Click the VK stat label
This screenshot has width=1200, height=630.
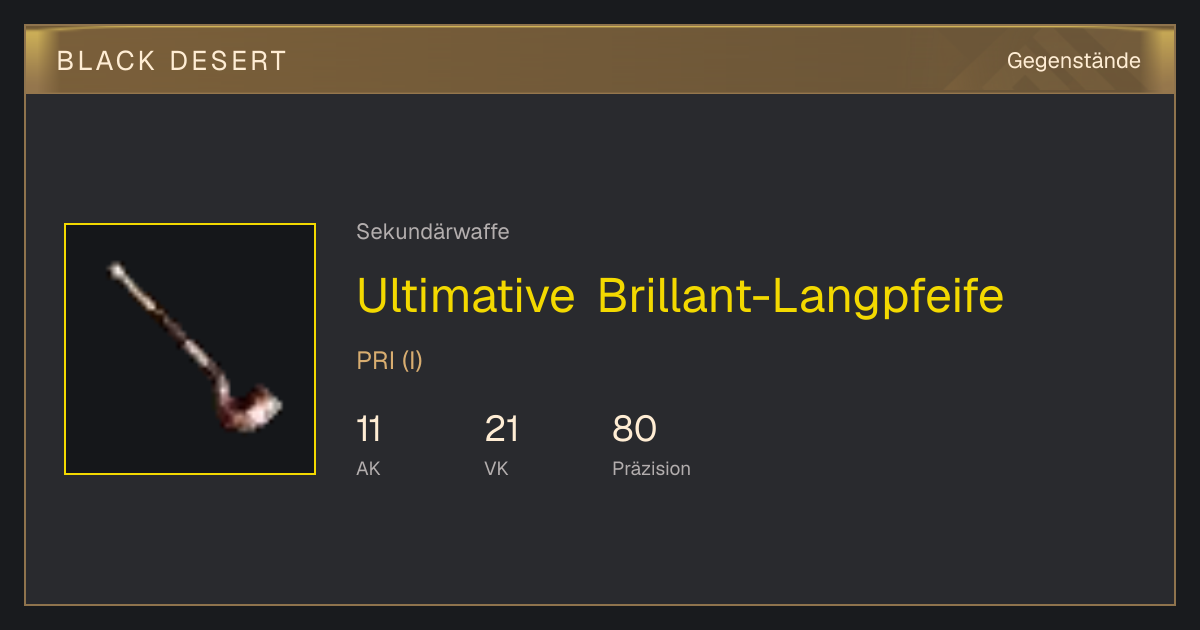(496, 469)
